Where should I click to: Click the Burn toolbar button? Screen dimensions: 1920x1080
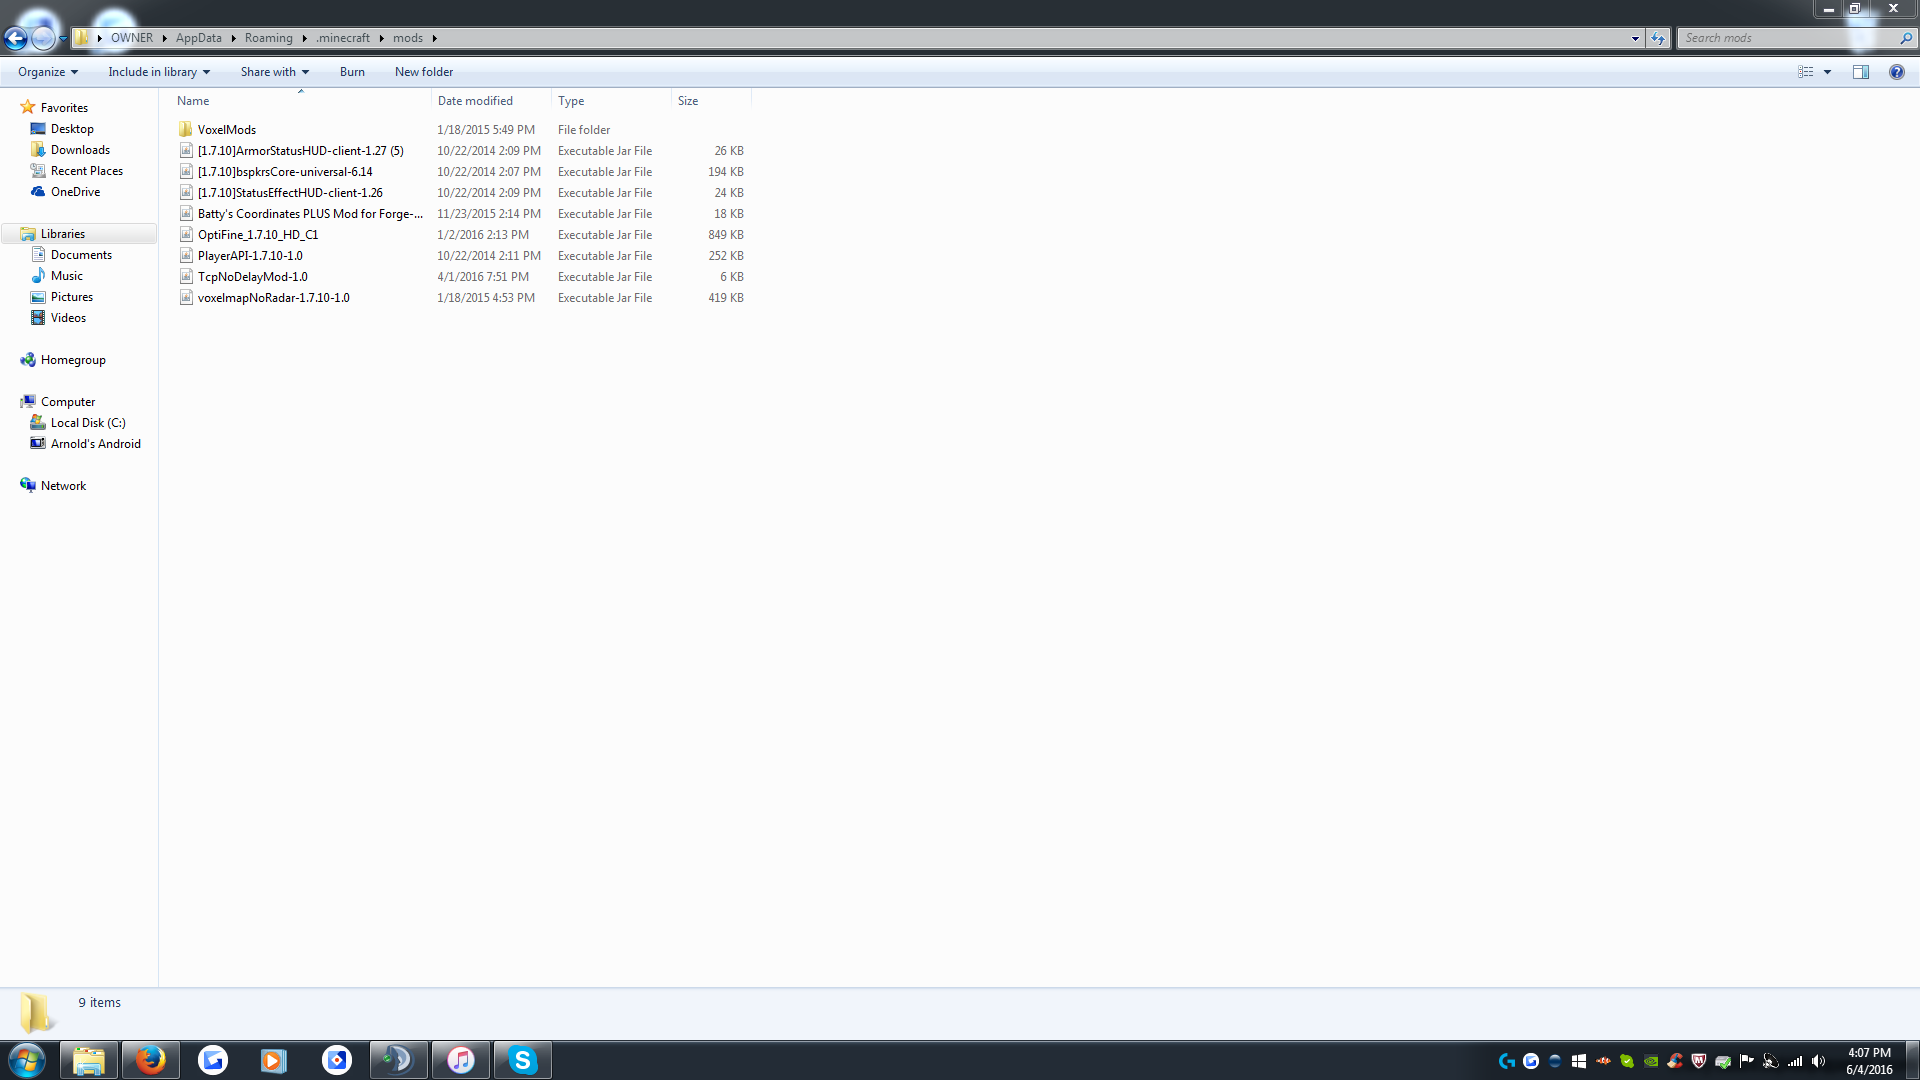(x=352, y=72)
